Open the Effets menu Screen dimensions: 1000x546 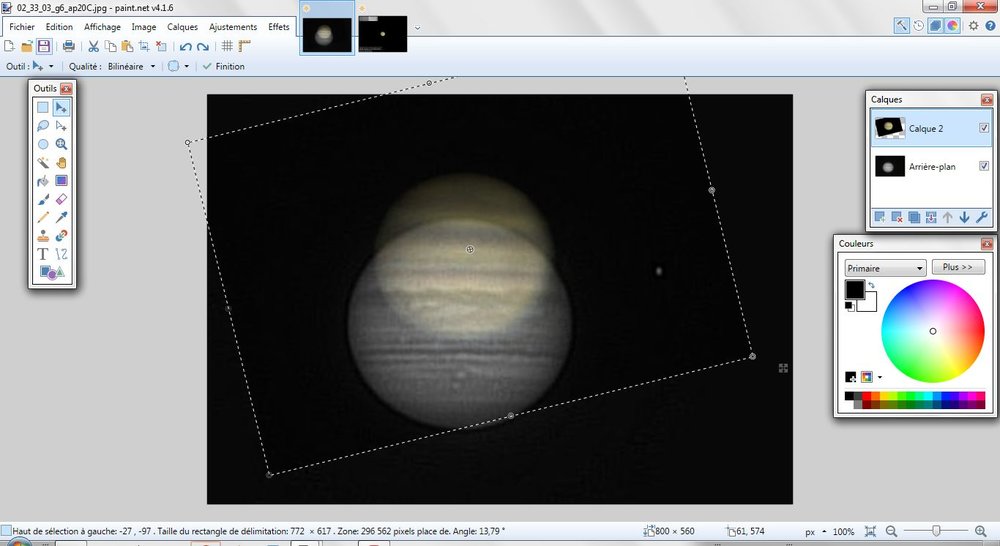click(x=279, y=27)
